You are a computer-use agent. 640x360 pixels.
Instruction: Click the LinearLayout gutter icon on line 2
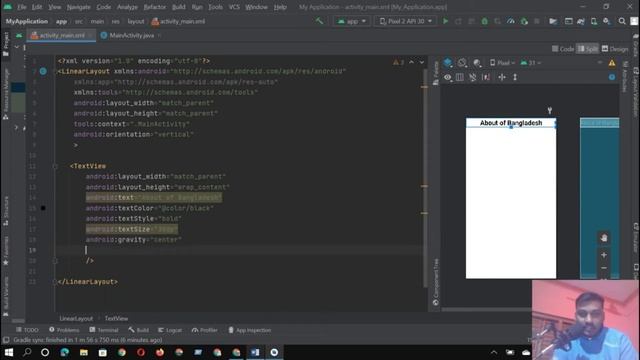(43, 71)
